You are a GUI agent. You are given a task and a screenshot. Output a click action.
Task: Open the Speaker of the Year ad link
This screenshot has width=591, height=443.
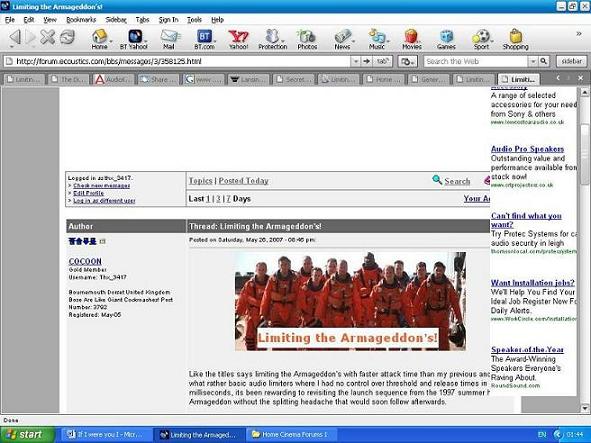click(527, 349)
